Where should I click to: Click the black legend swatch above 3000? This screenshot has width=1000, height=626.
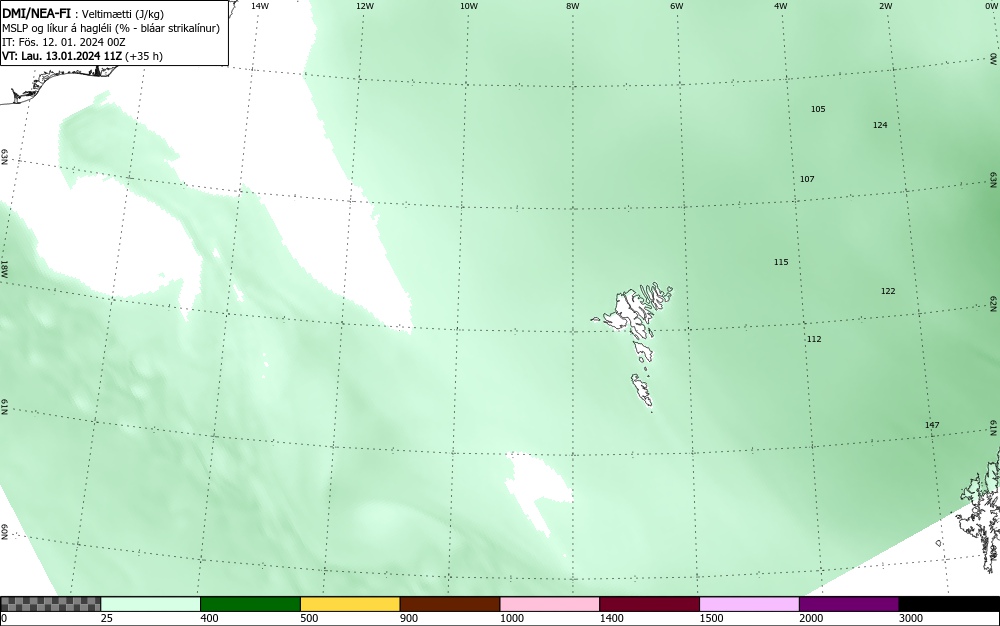point(949,604)
